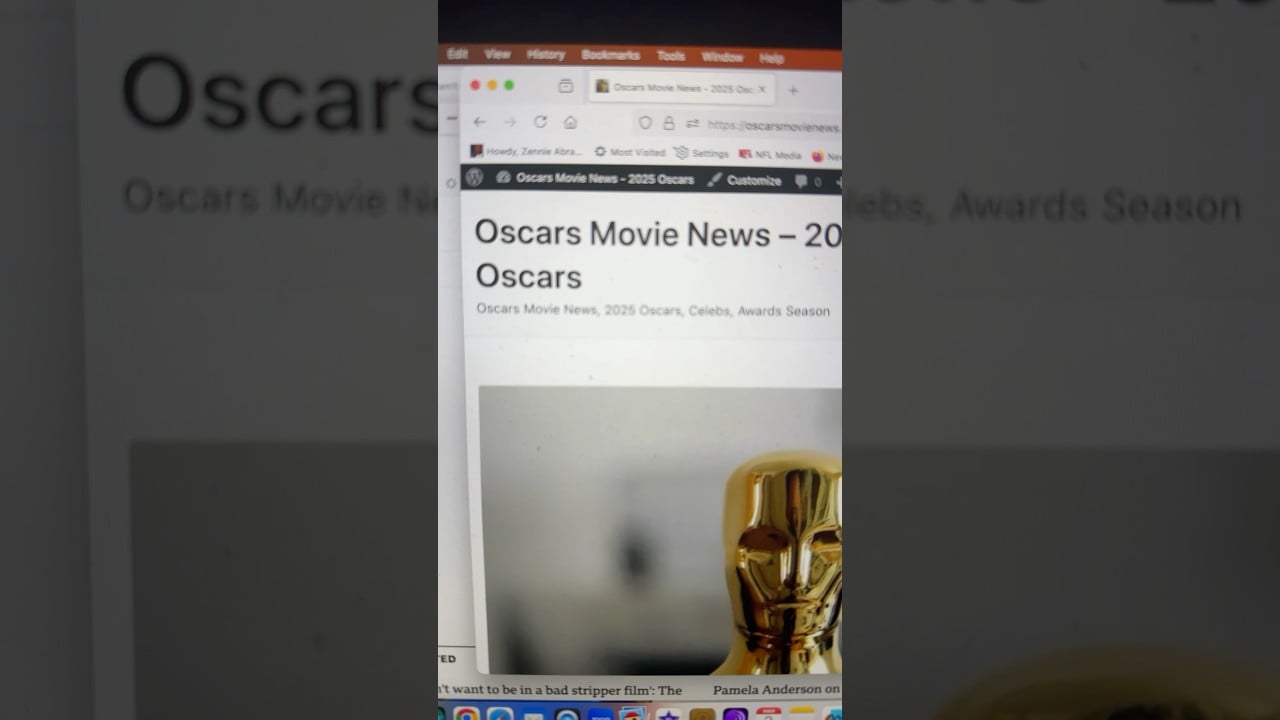The height and width of the screenshot is (720, 1280).
Task: Go to the home page icon
Action: tap(570, 122)
